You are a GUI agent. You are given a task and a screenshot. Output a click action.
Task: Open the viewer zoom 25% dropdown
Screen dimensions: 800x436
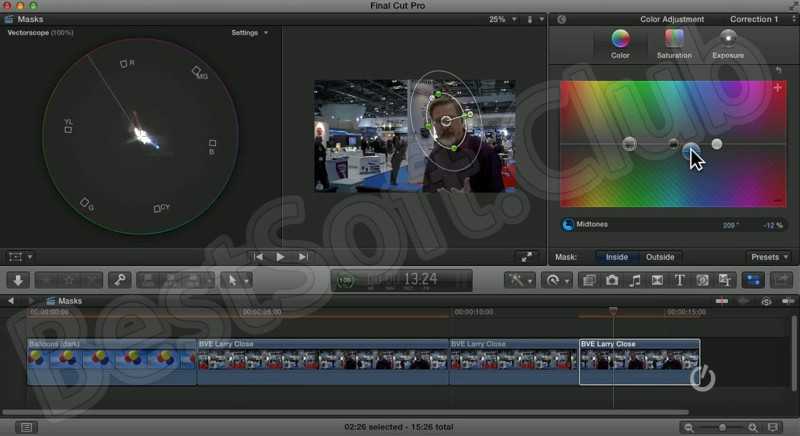pos(503,19)
